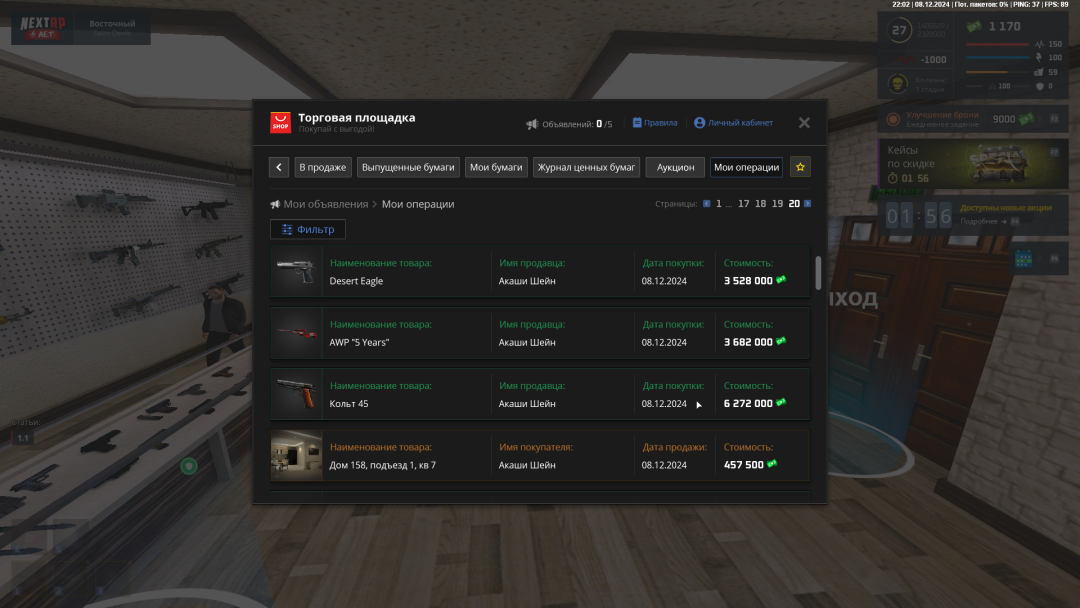
Task: Switch to the В продаже tab
Action: point(323,167)
